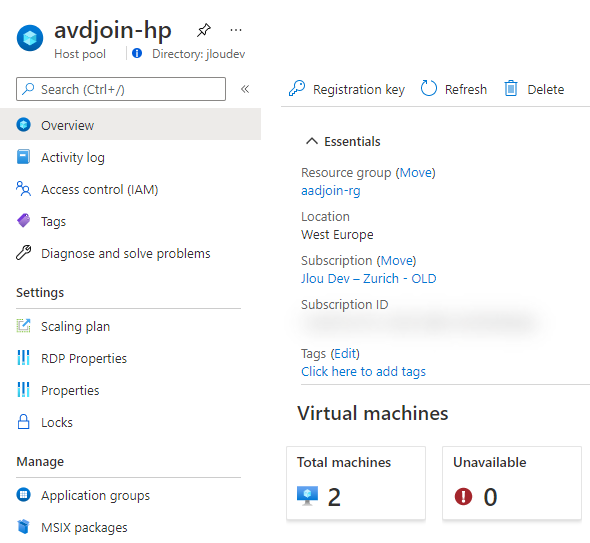Click the Total machines monitor icon

(307, 496)
